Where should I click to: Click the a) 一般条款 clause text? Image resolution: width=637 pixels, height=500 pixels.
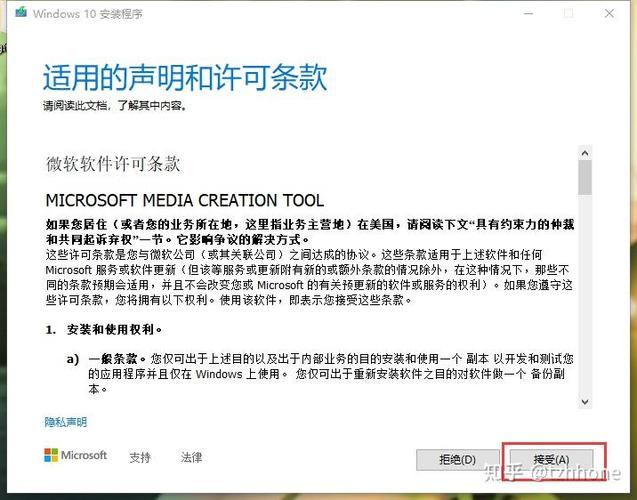tap(321, 374)
